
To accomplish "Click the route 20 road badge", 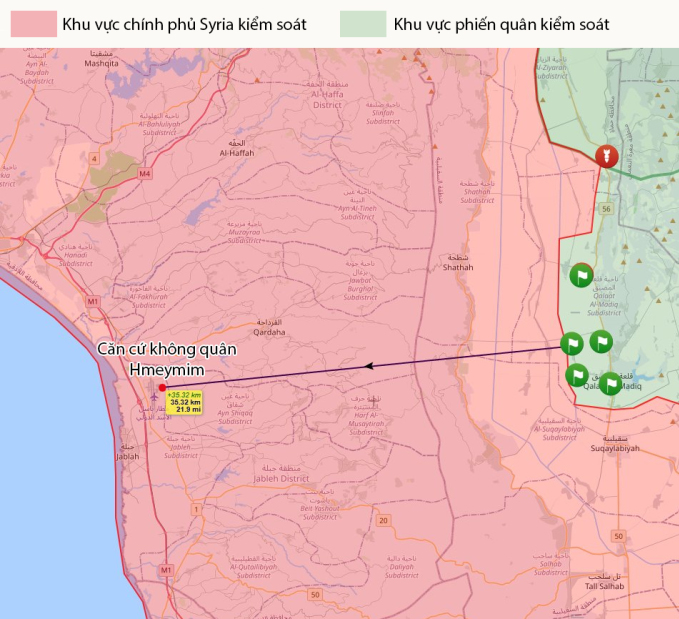I will pyautogui.click(x=383, y=520).
